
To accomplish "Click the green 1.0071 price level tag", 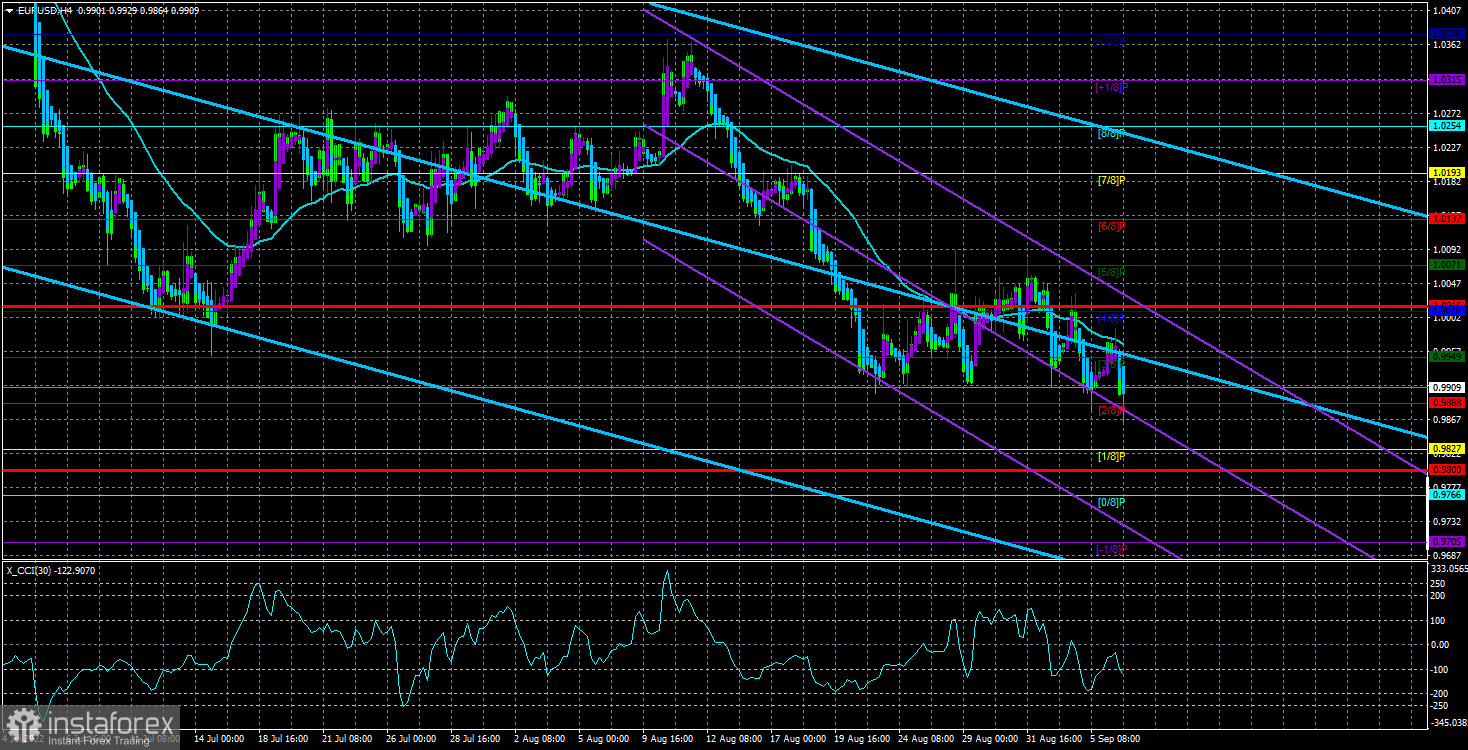I will click(x=1446, y=265).
